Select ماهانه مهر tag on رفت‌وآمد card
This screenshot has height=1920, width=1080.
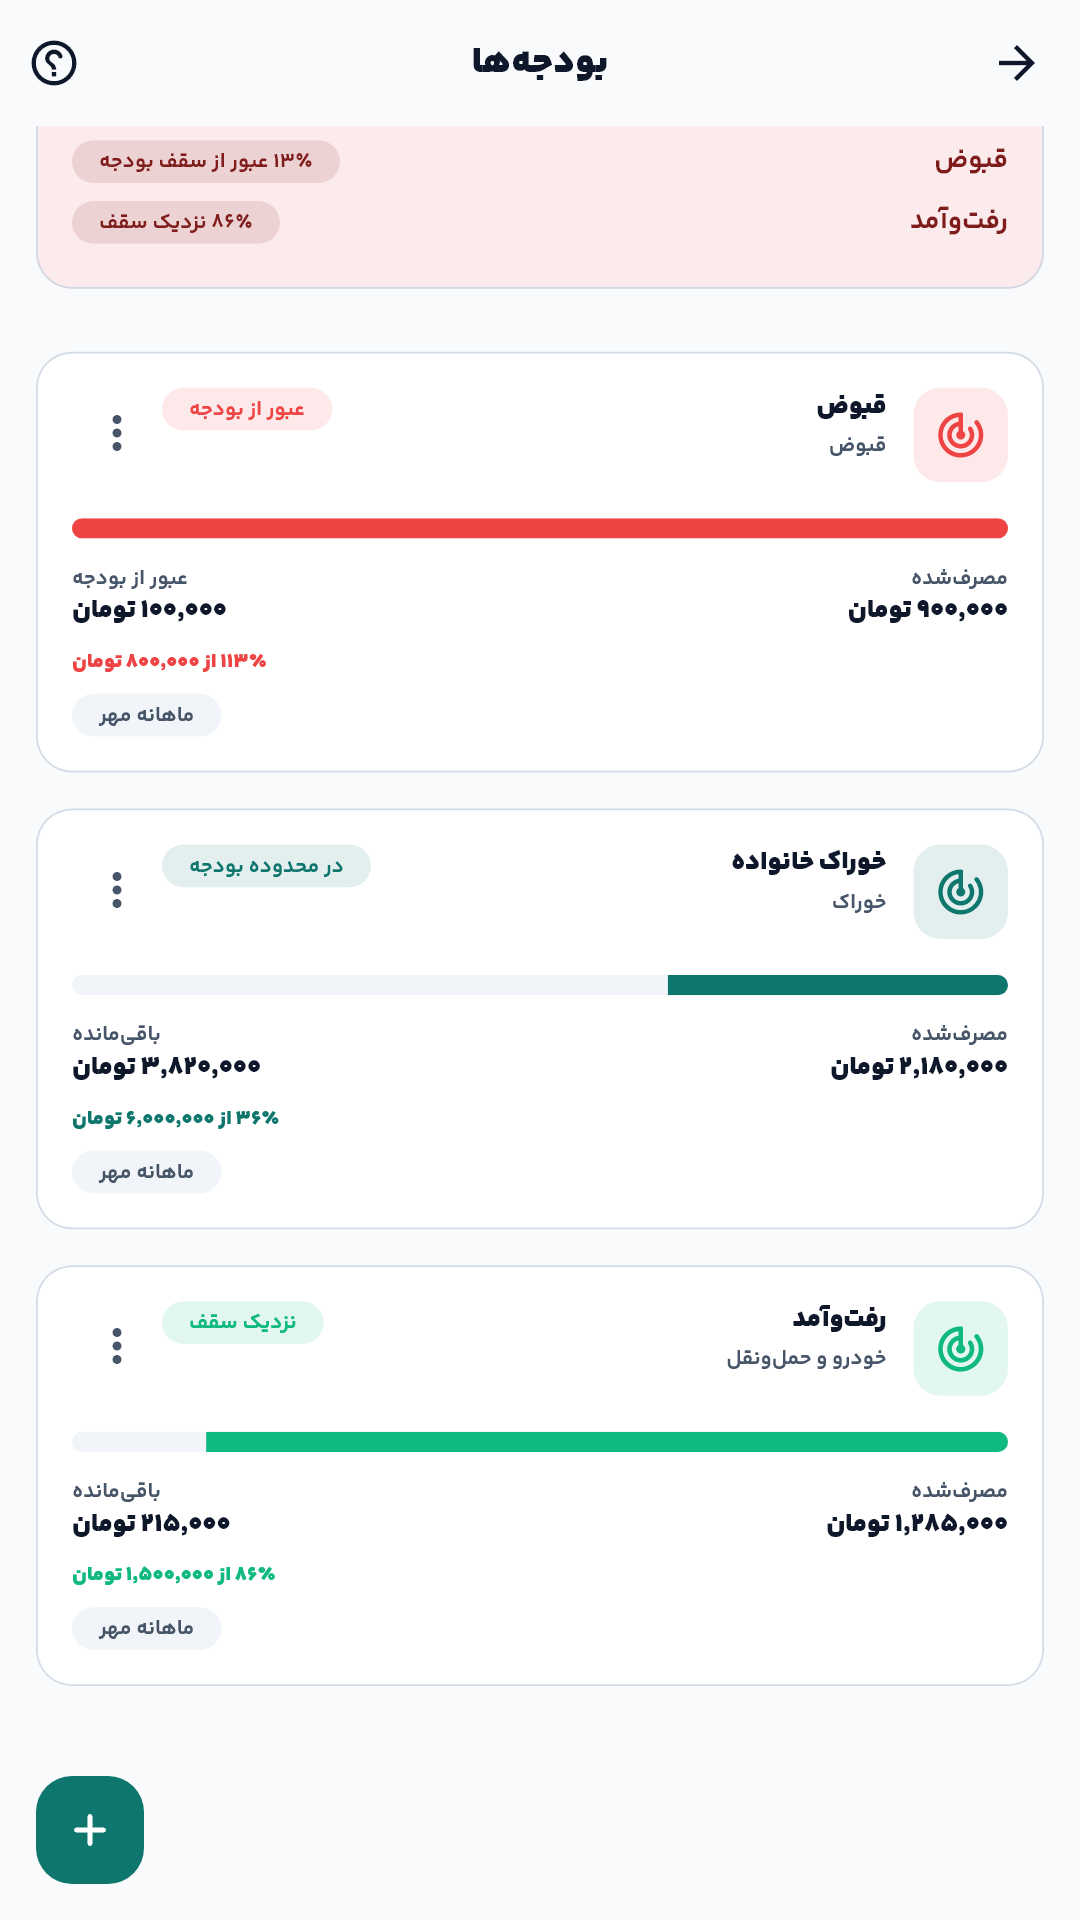[x=146, y=1628]
